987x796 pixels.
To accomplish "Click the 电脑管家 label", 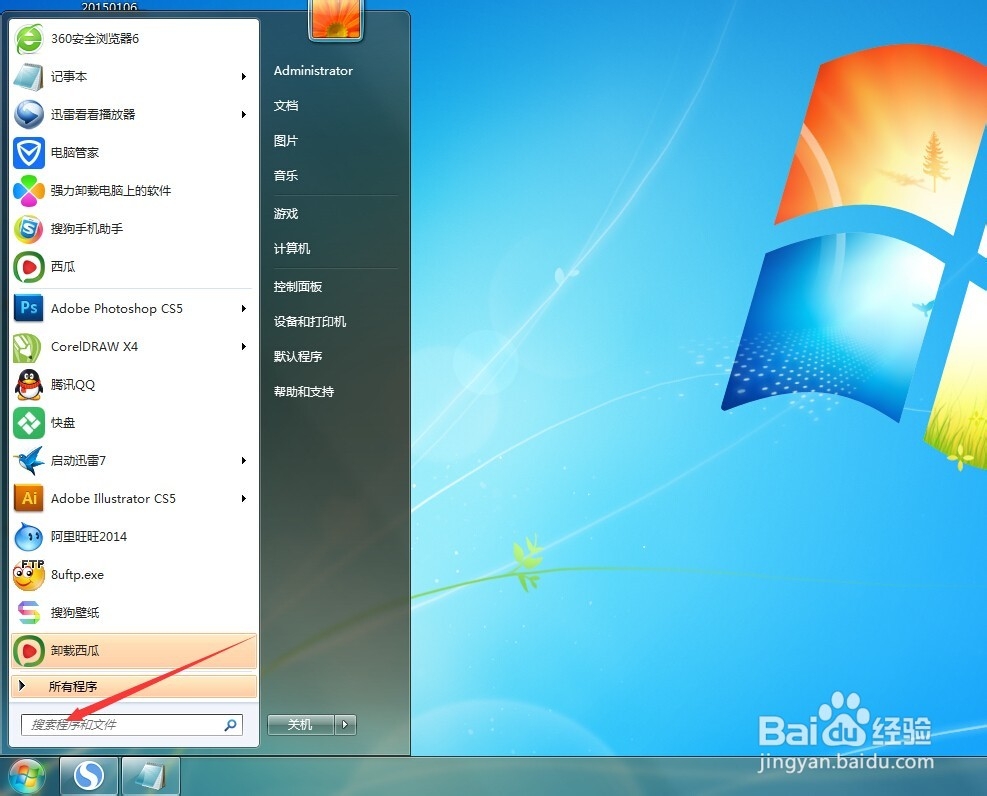I will 75,153.
